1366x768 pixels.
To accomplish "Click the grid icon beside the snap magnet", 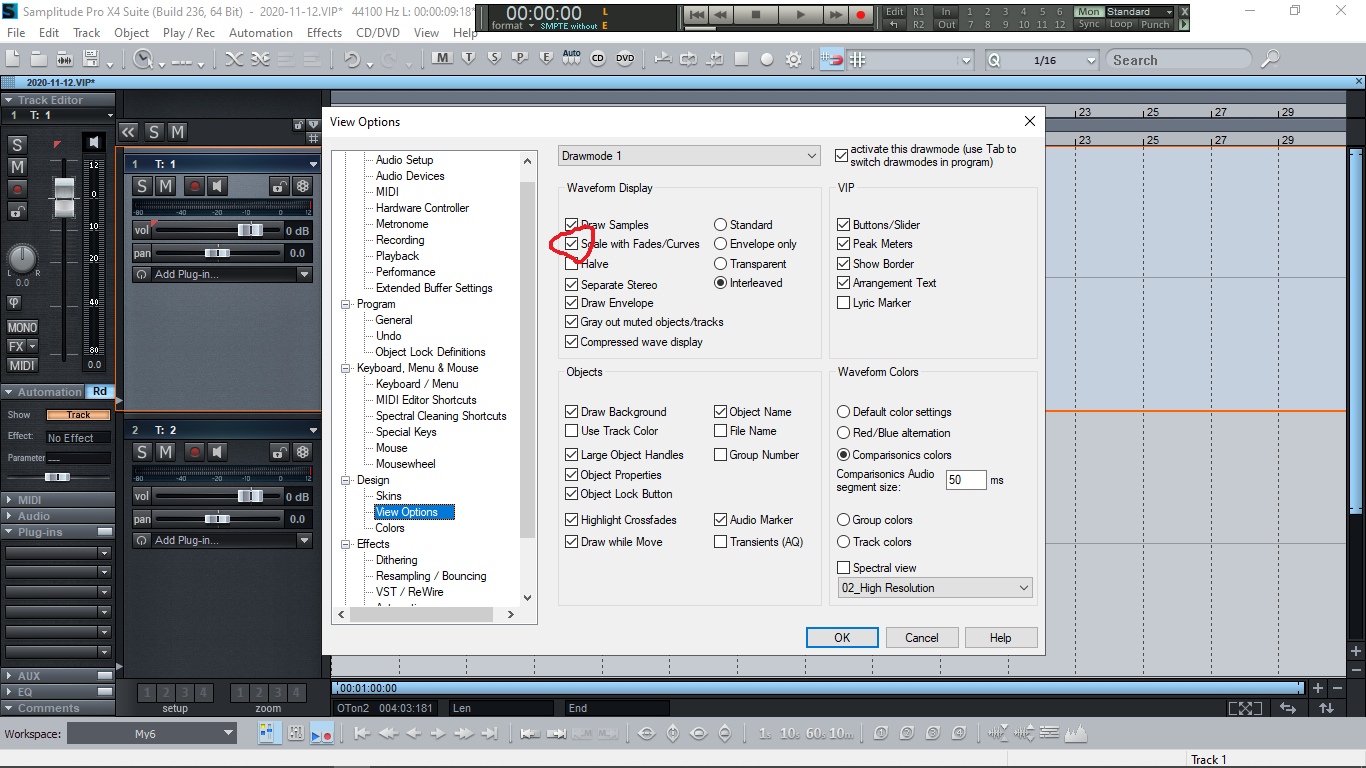I will (857, 60).
